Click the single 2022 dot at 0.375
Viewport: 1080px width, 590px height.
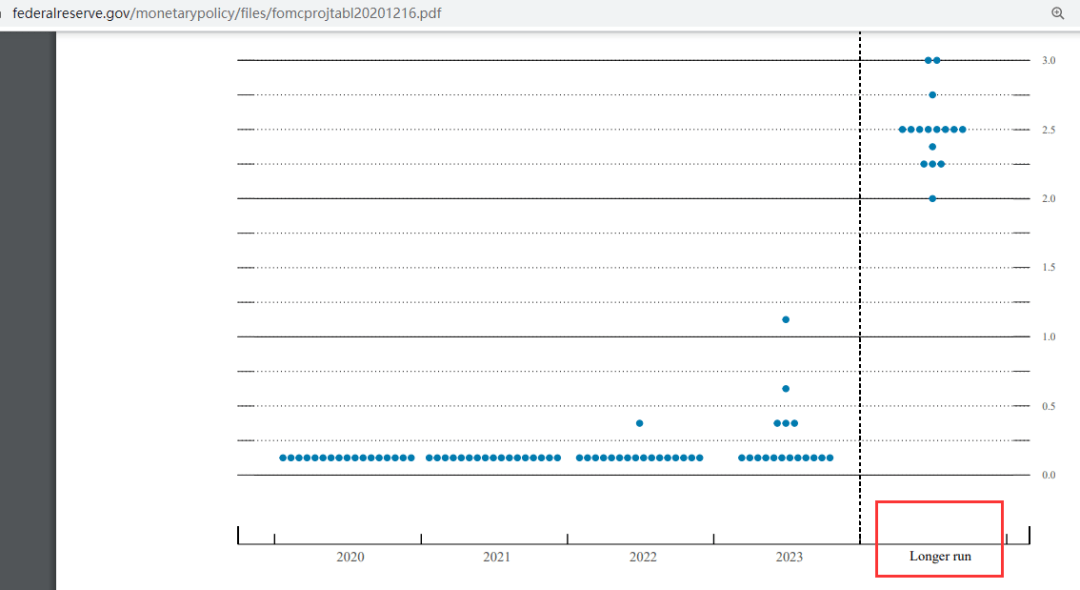pos(639,423)
